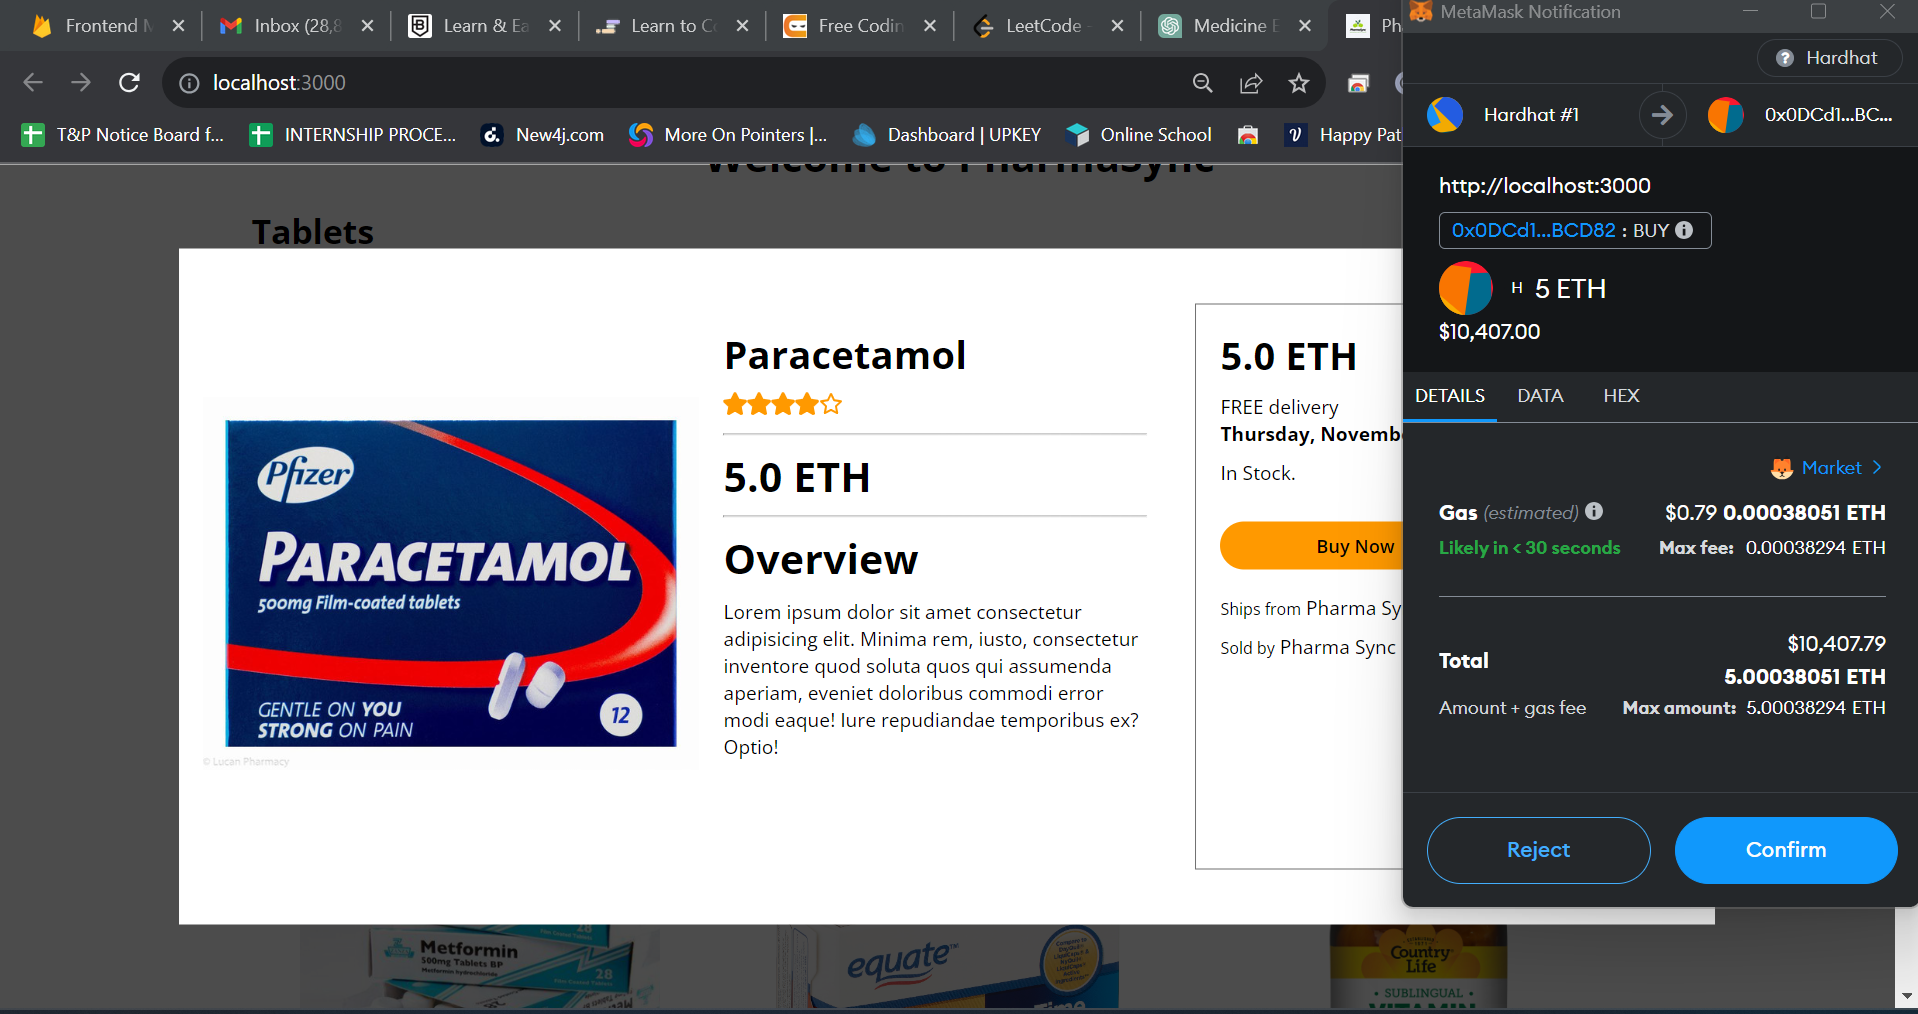The height and width of the screenshot is (1014, 1918).
Task: Click the Paracetamol star rating
Action: pyautogui.click(x=783, y=405)
